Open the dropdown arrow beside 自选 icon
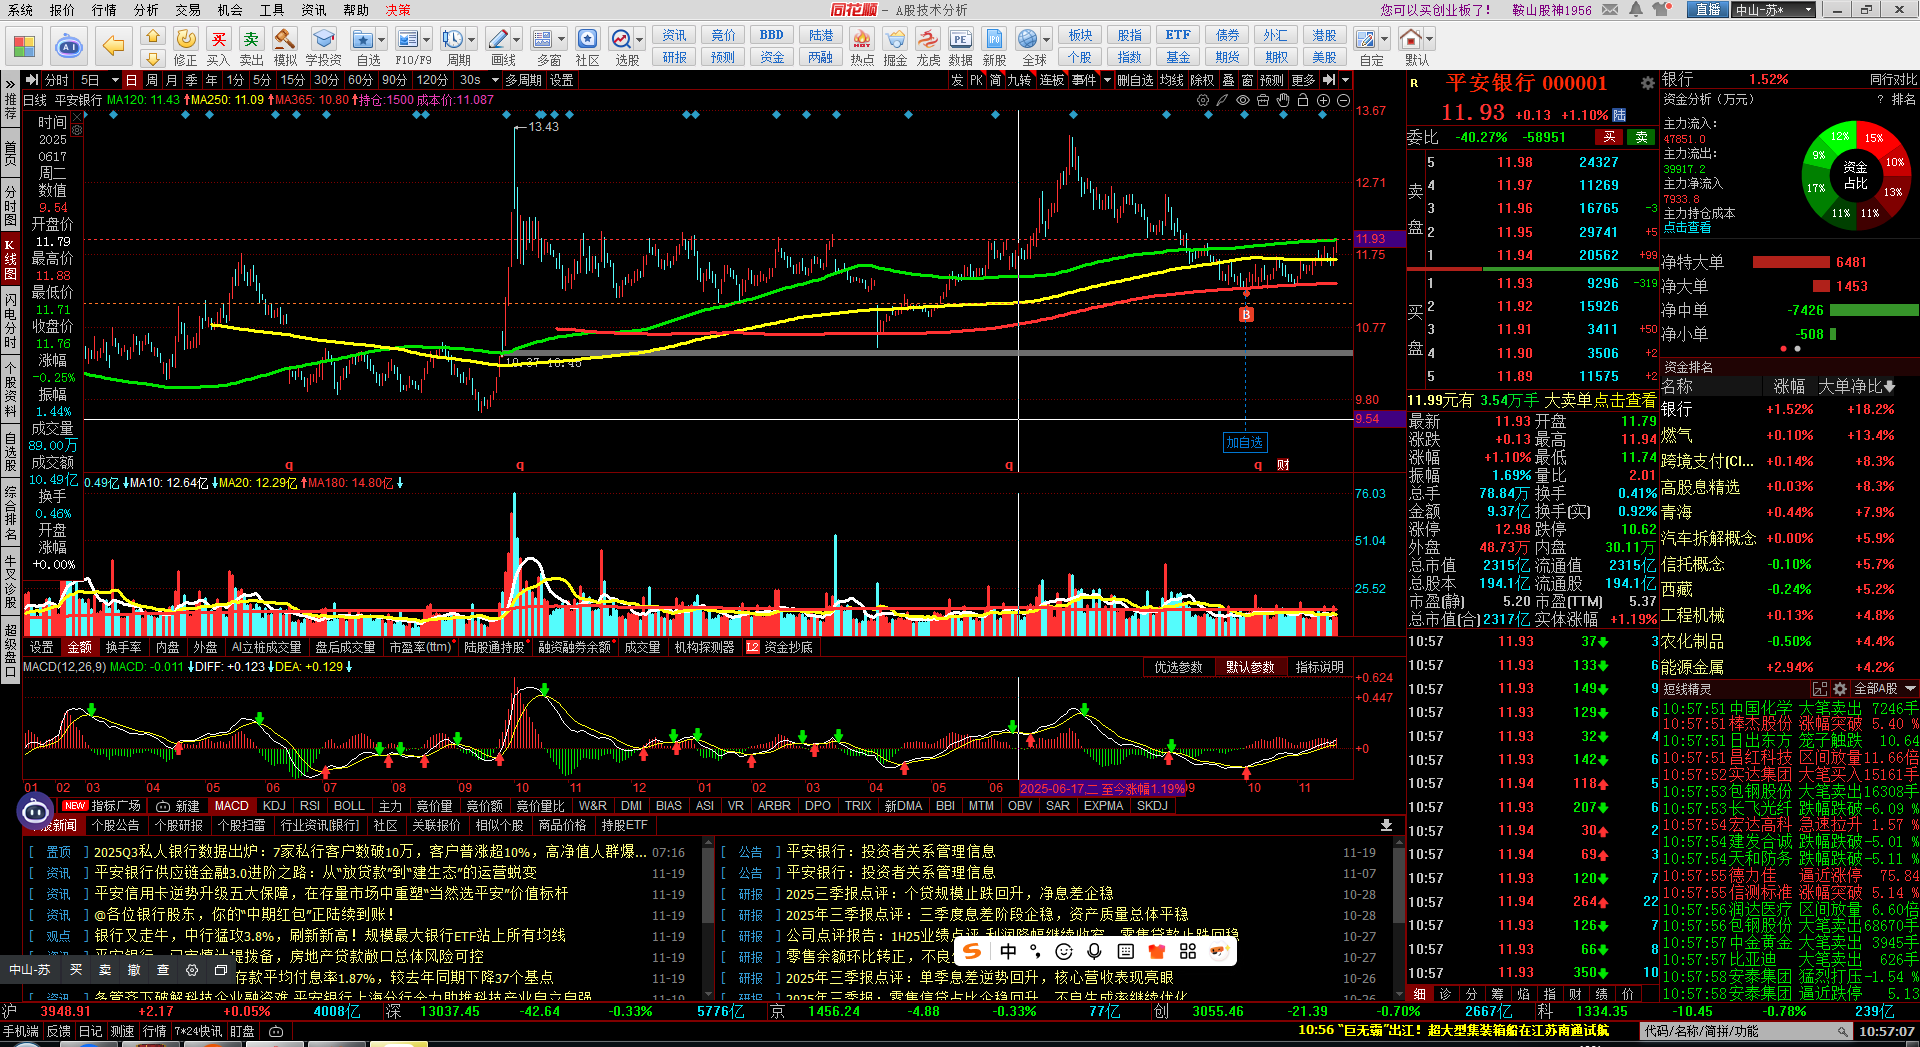 [382, 40]
